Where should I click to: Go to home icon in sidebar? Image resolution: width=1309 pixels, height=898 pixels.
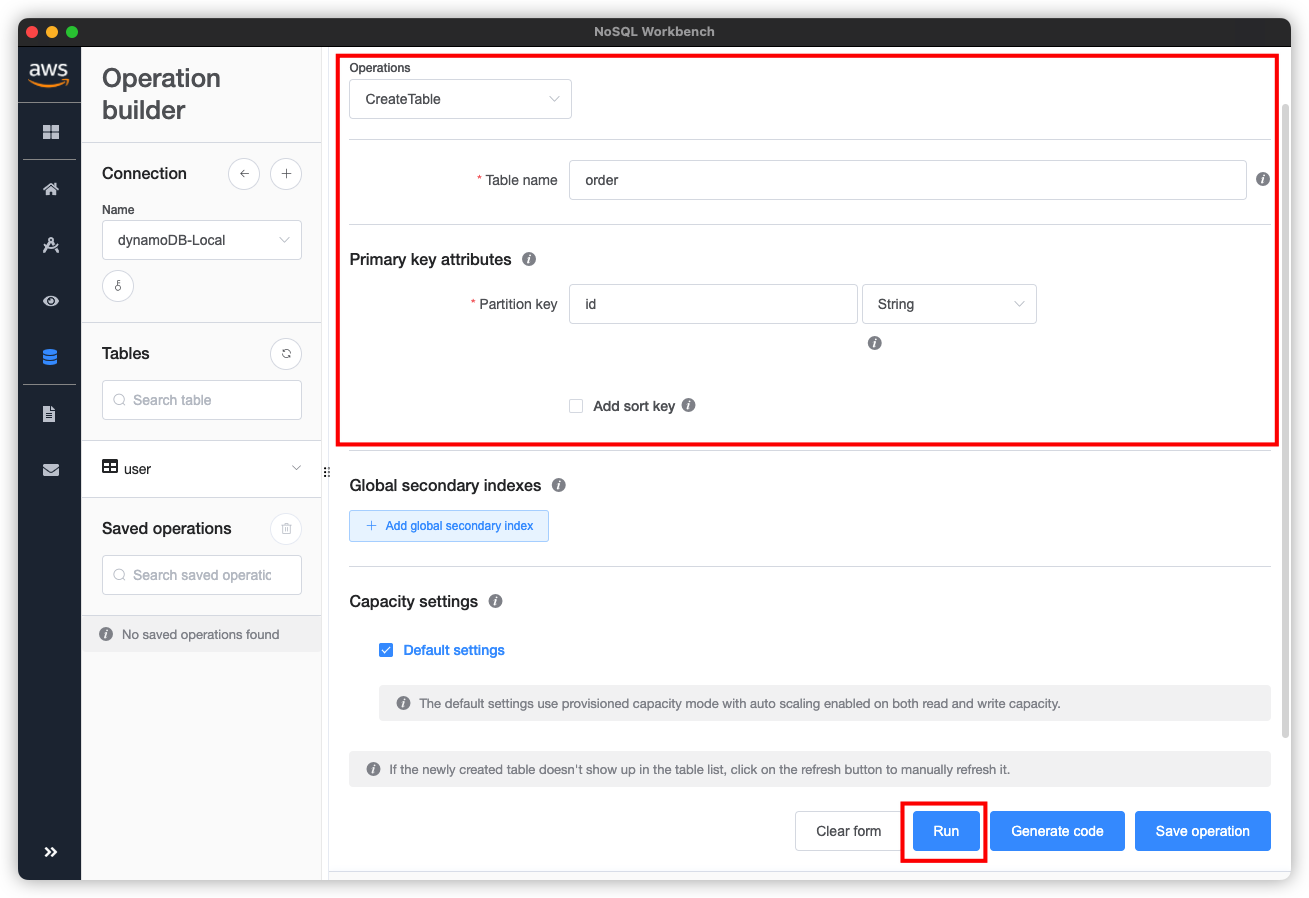(50, 189)
